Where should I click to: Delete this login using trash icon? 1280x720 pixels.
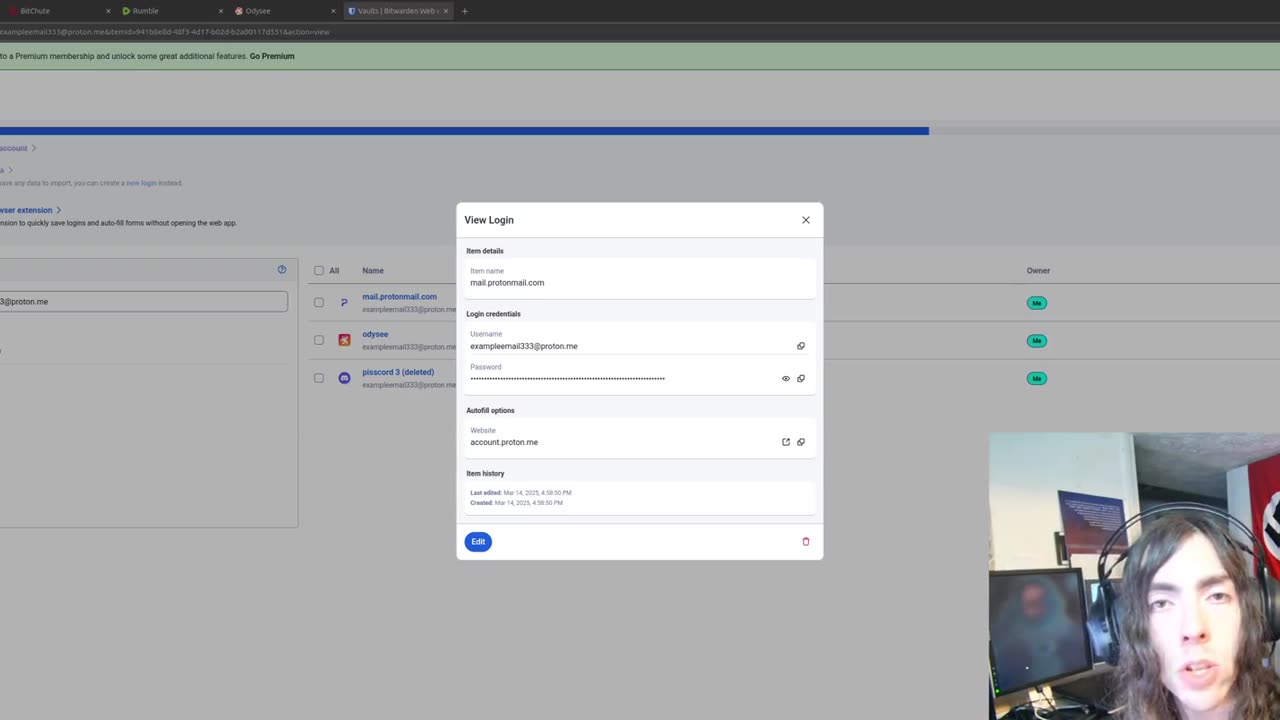click(805, 541)
